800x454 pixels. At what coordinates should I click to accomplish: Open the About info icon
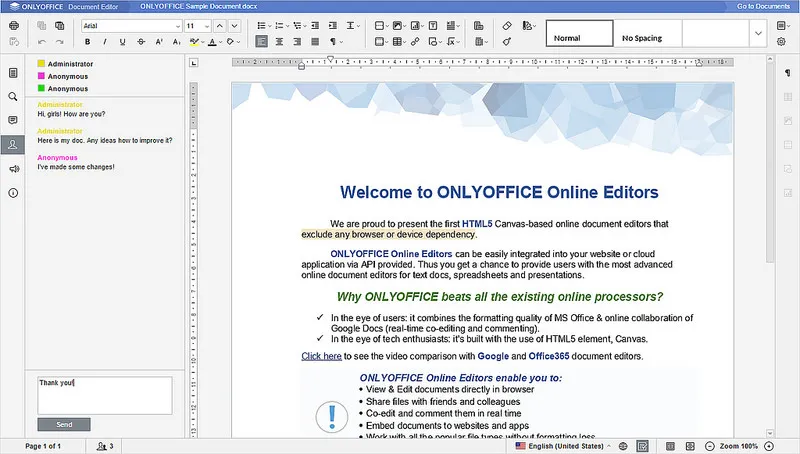(13, 192)
